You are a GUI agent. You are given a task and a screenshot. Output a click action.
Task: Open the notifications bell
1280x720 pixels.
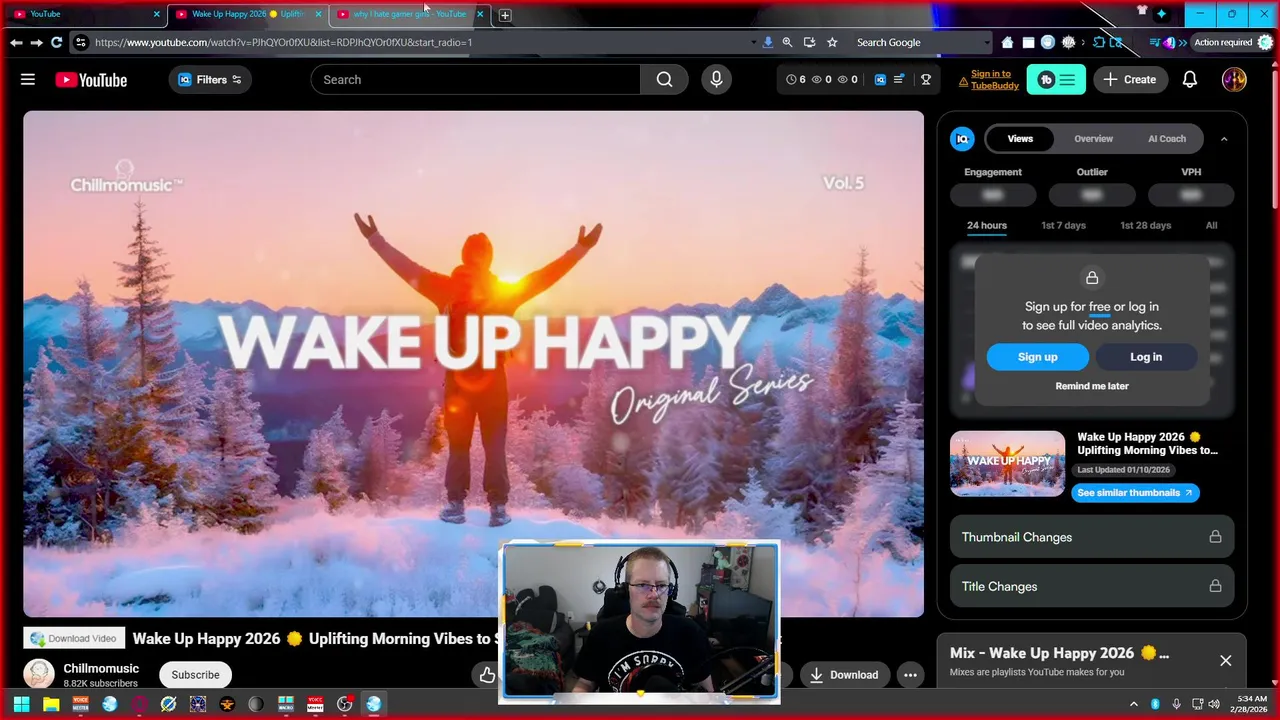tap(1190, 80)
